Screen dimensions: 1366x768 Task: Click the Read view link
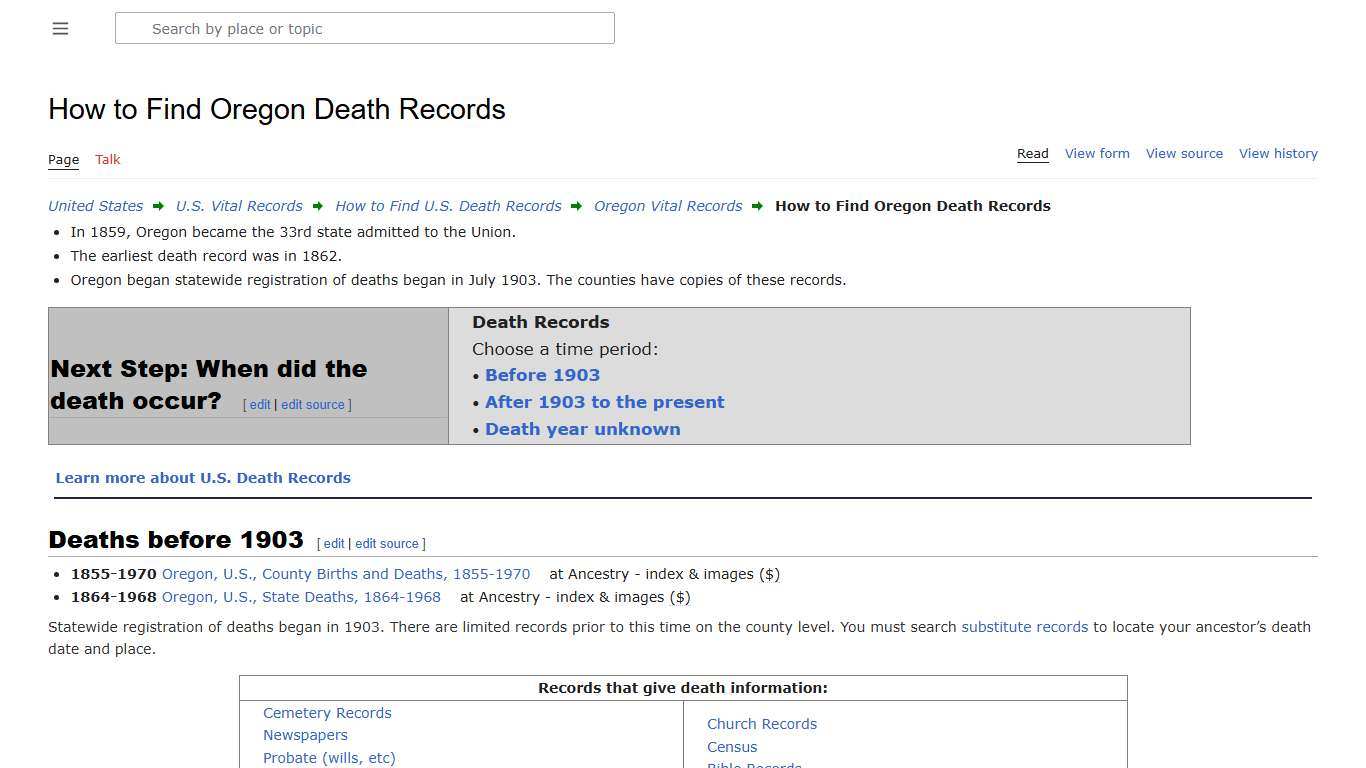click(x=1032, y=153)
